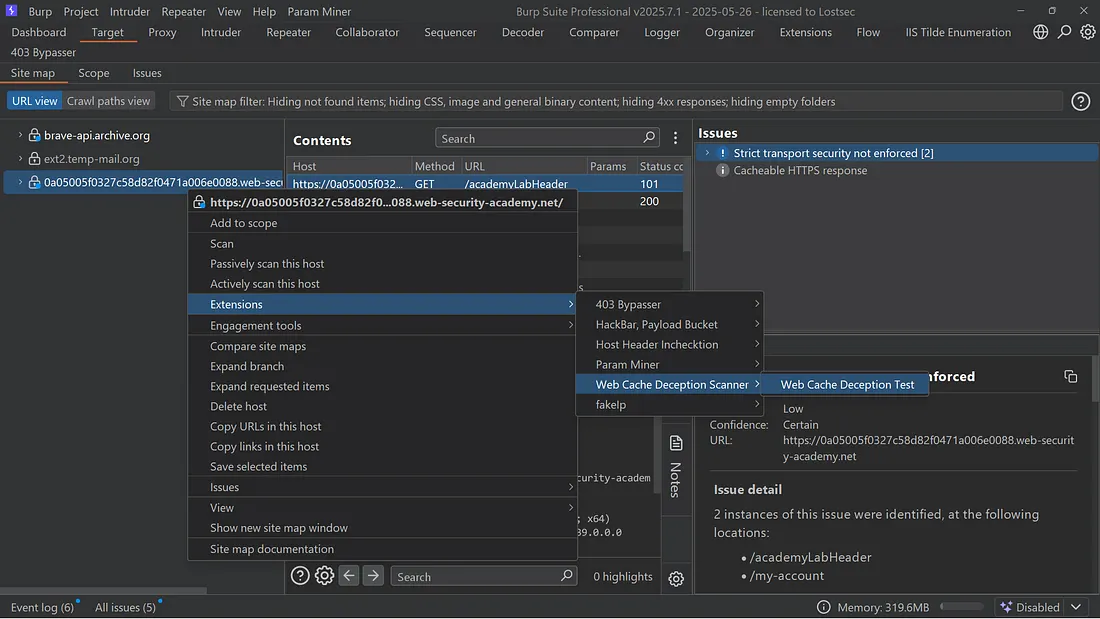Click the issue detail vertical scrollbar

tap(1095, 379)
